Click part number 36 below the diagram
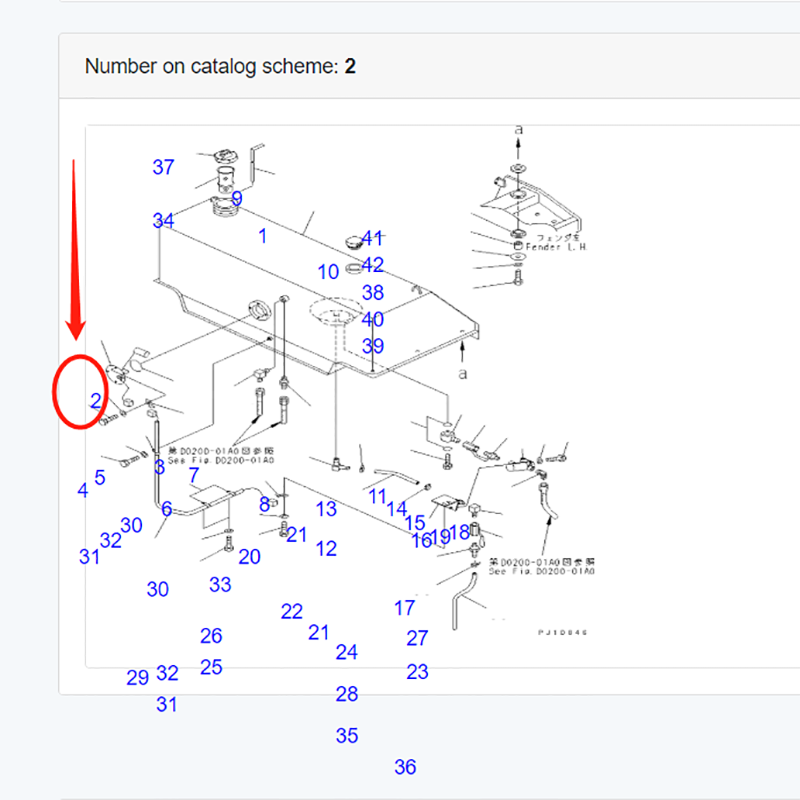Image resolution: width=800 pixels, height=800 pixels. pyautogui.click(x=405, y=767)
